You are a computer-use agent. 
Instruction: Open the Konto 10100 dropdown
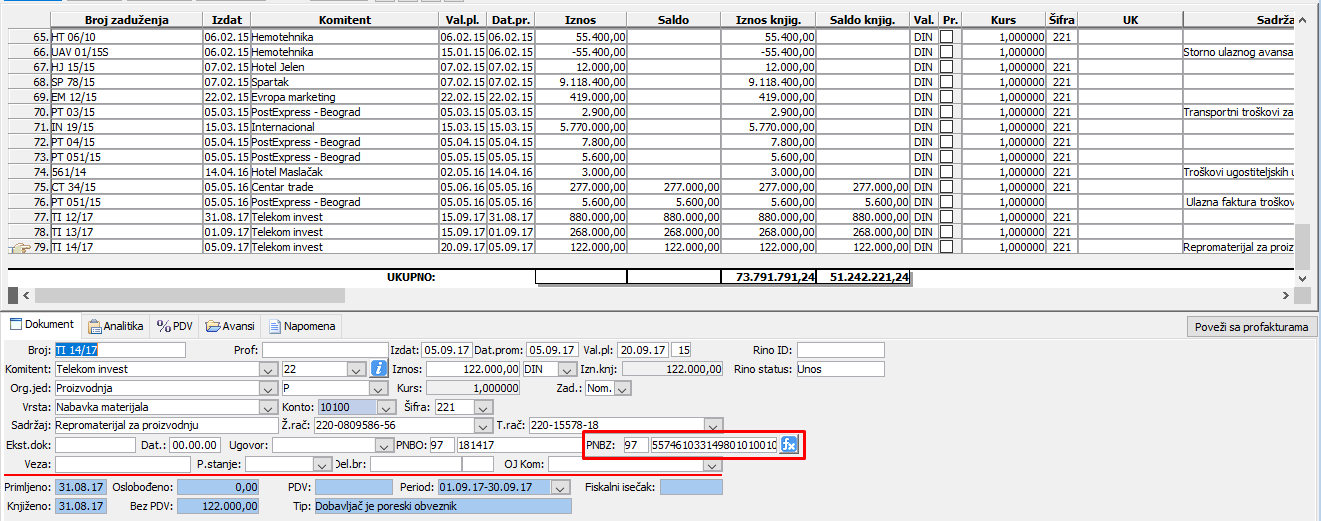tap(386, 407)
